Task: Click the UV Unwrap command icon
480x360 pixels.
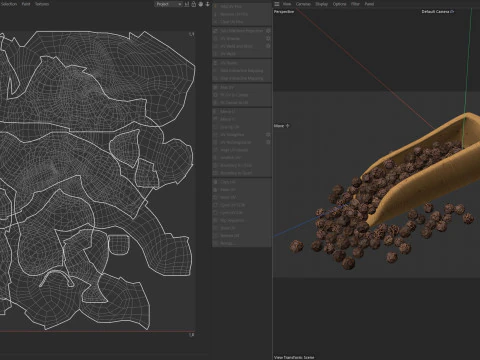Action: coord(215,38)
